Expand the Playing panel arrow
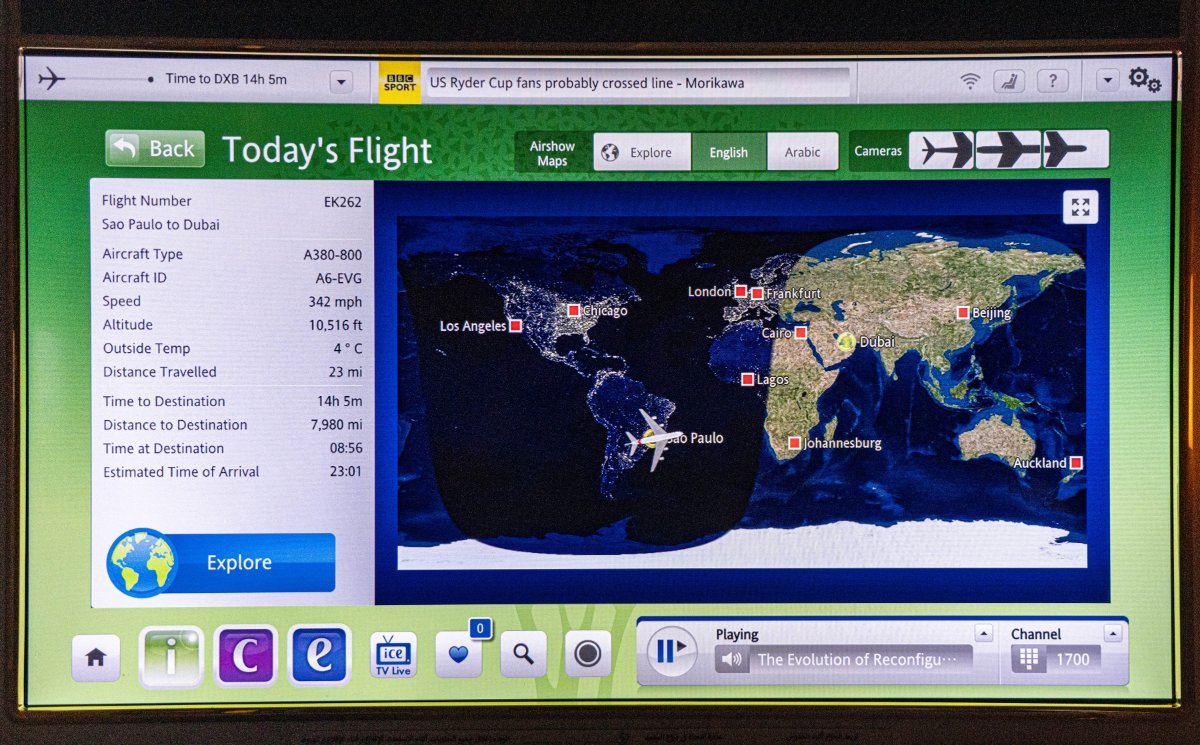 tap(984, 633)
